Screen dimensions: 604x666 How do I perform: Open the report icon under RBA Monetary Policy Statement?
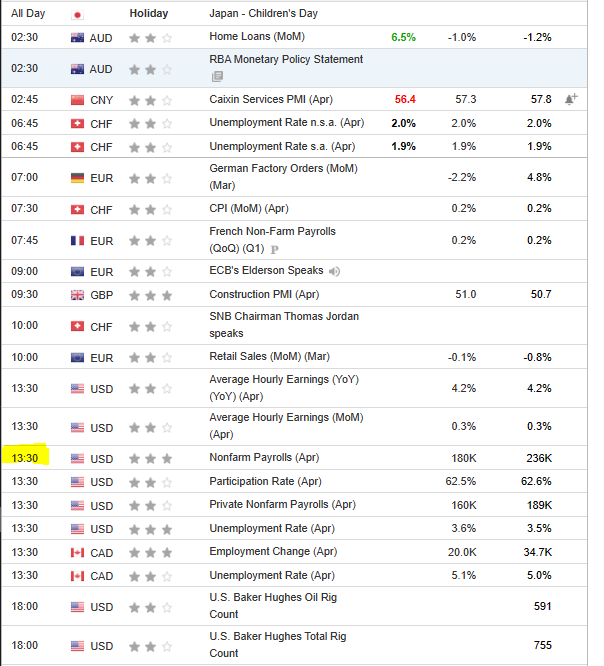coord(217,76)
